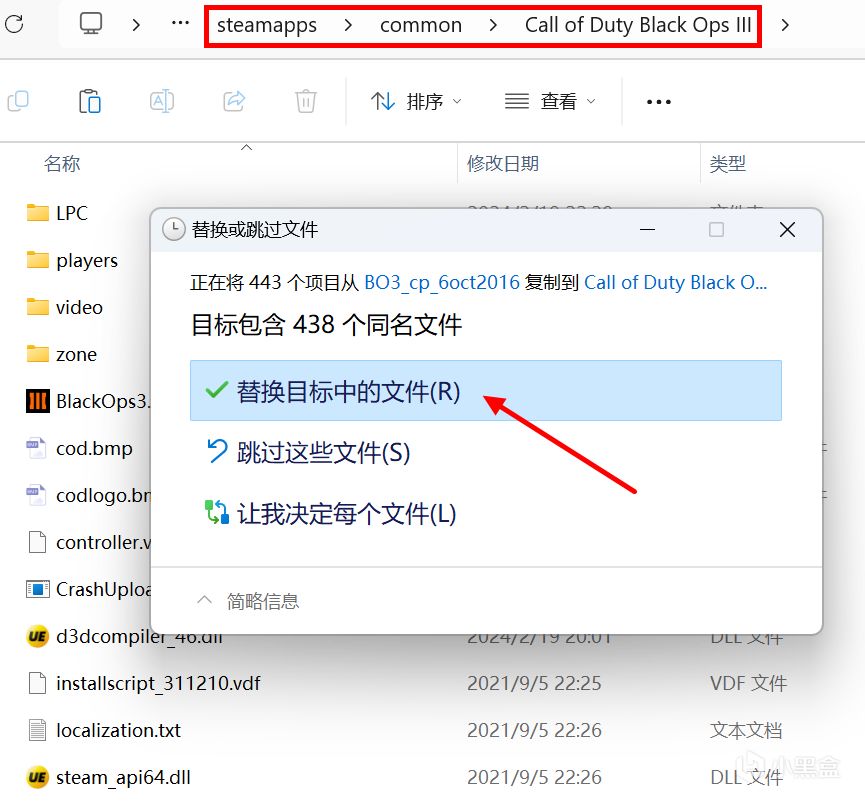Select steam_api64.dll file
Screen dimensions: 865x803
(109, 778)
